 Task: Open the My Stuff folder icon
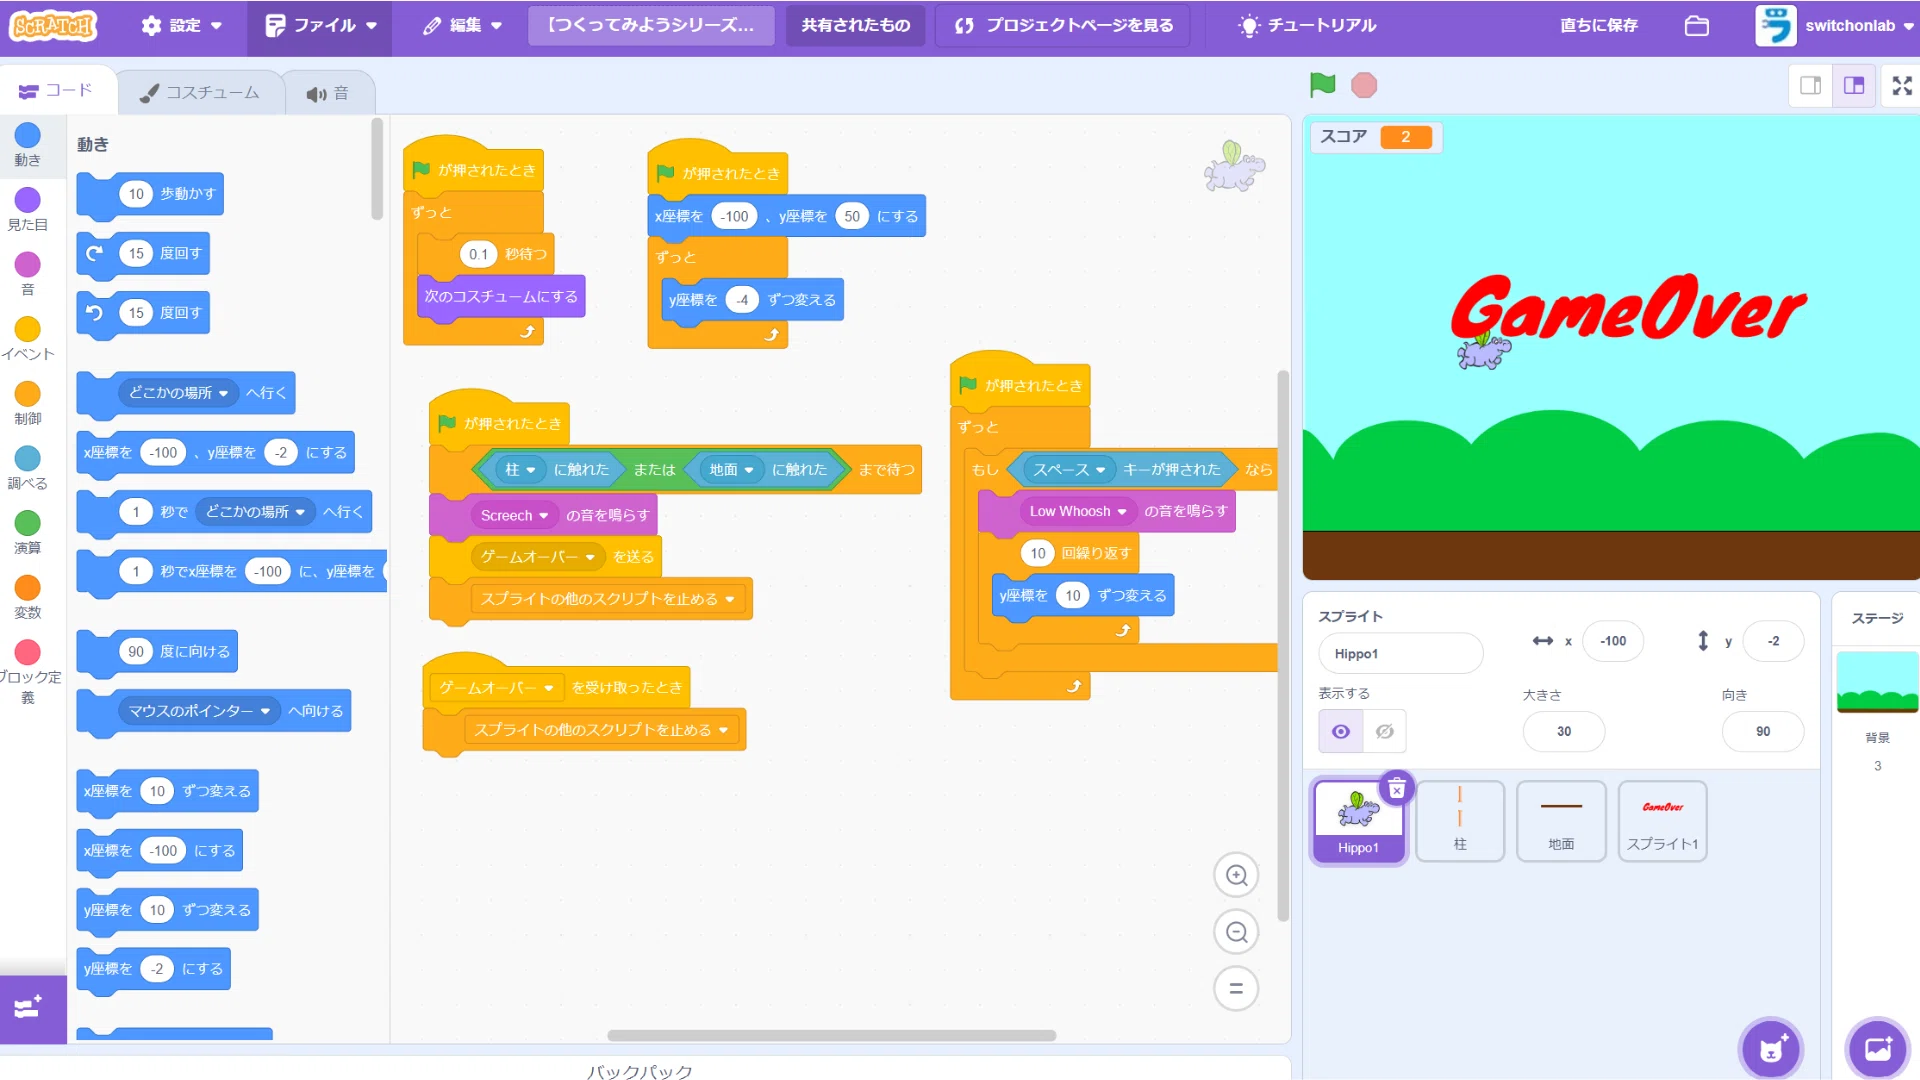coord(1697,26)
